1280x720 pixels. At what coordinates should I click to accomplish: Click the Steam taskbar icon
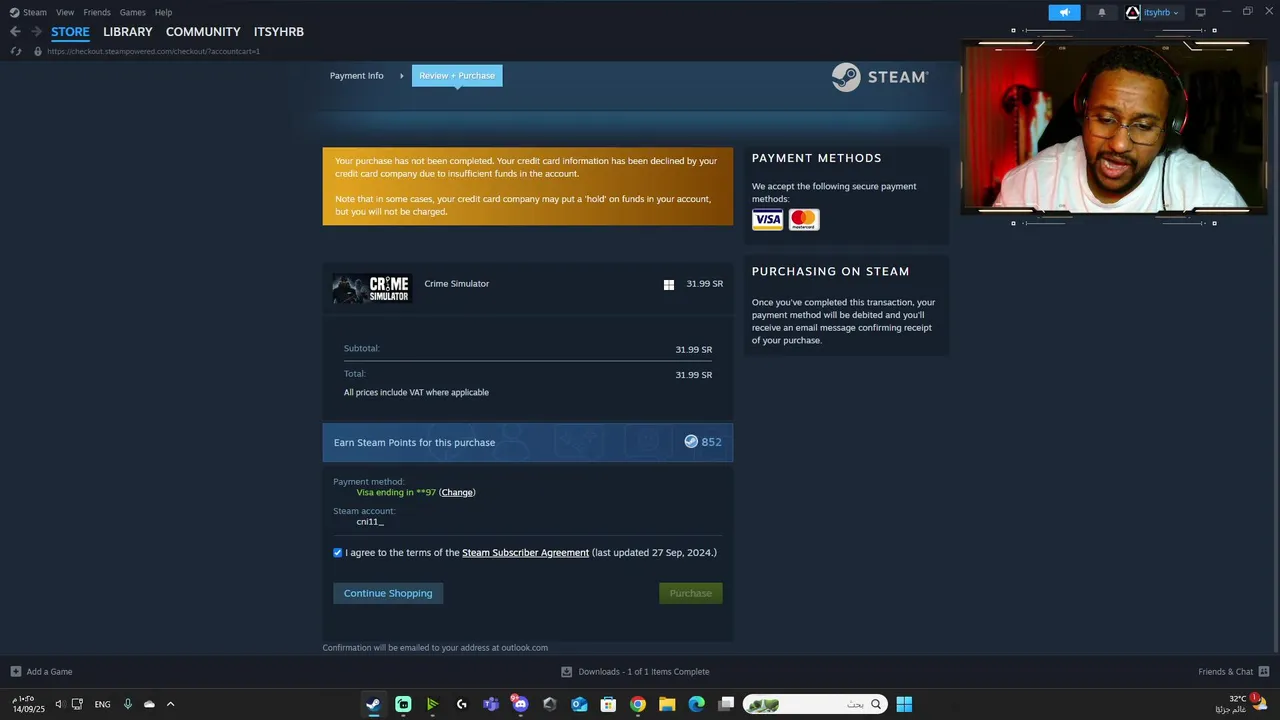pos(373,705)
